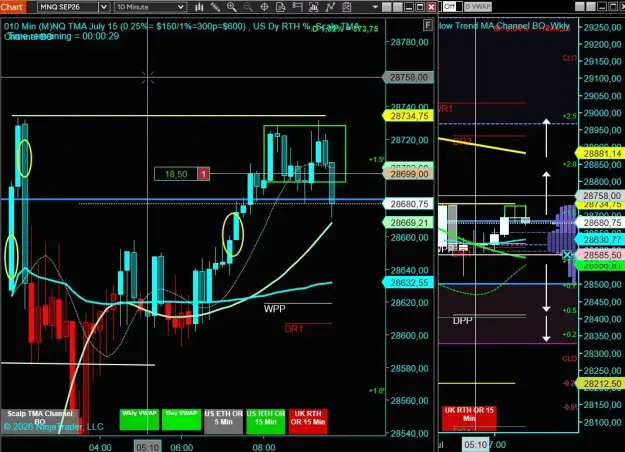
Task: Click the US RTH OR 15 Min button
Action: point(265,421)
